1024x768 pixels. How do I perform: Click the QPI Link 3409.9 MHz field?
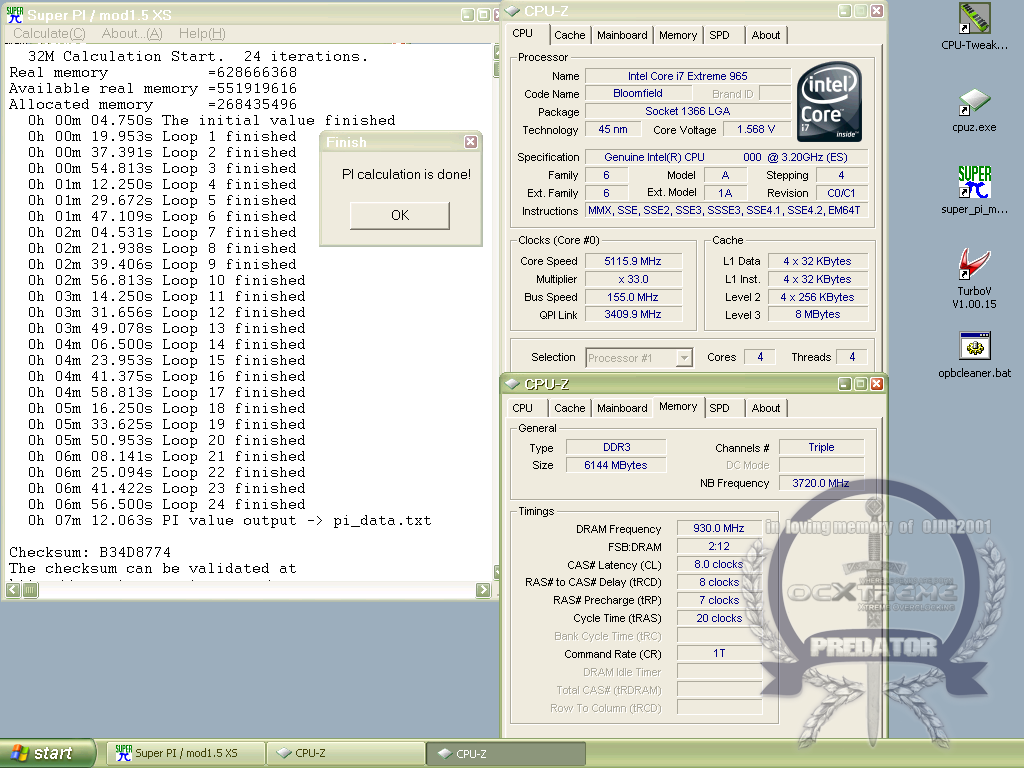click(633, 315)
